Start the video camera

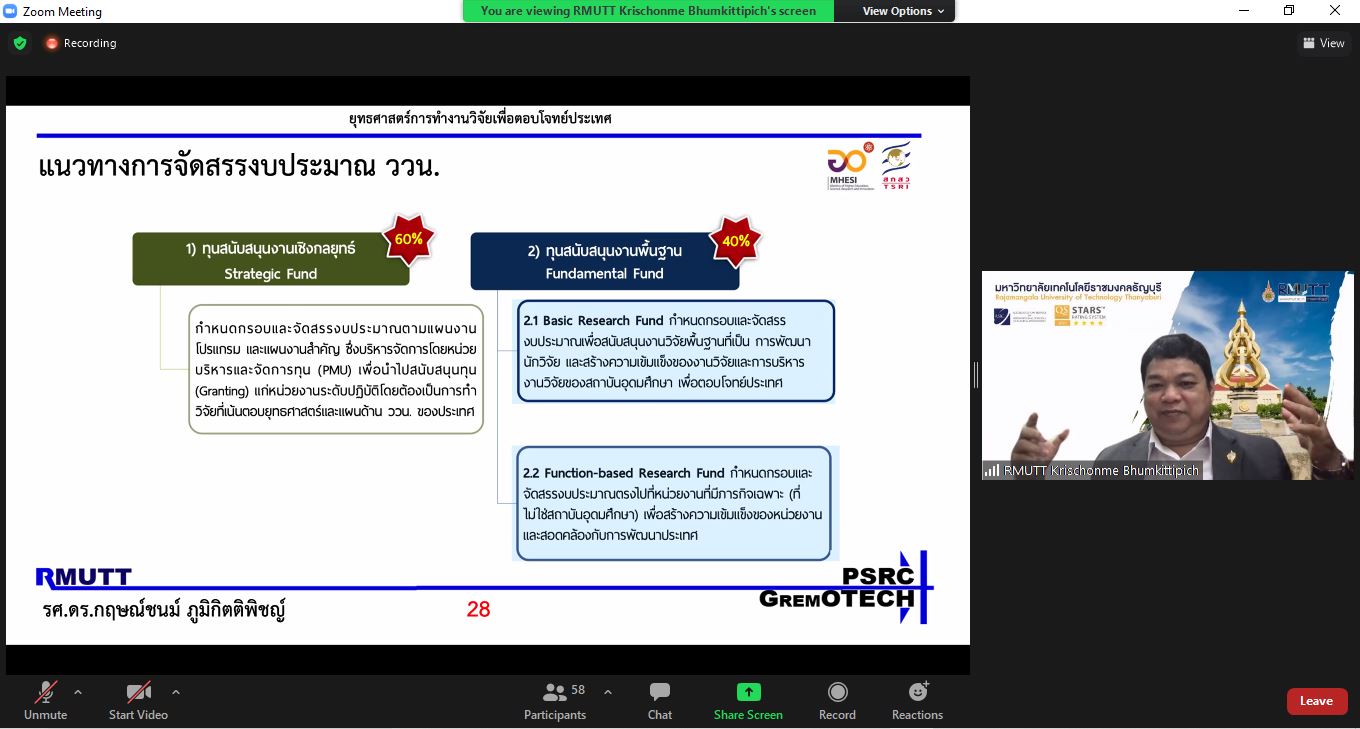138,701
